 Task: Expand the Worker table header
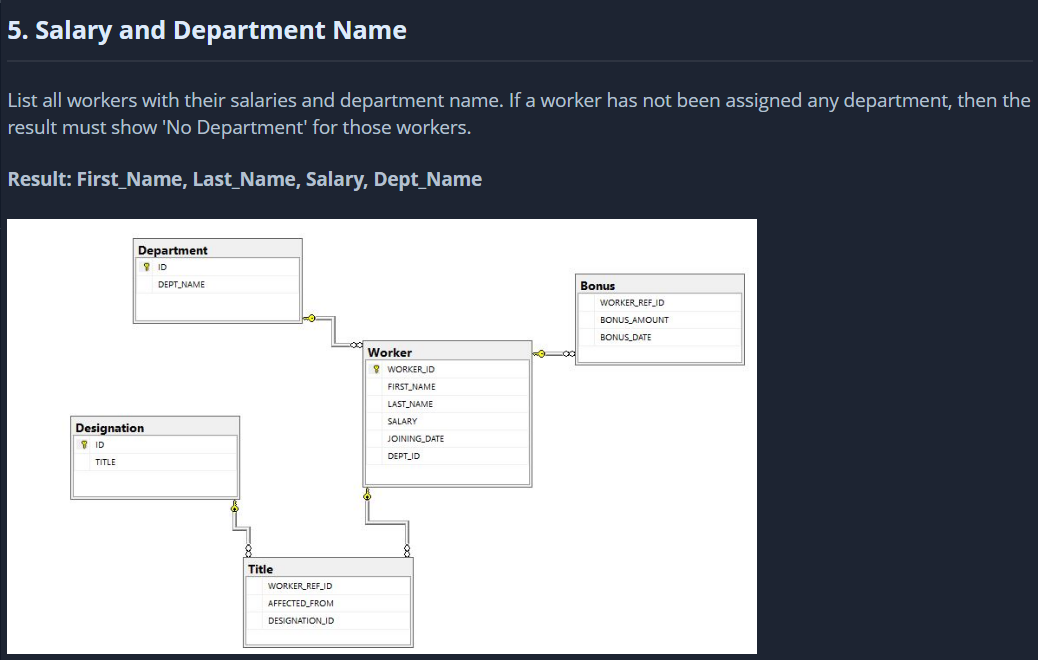coord(390,352)
